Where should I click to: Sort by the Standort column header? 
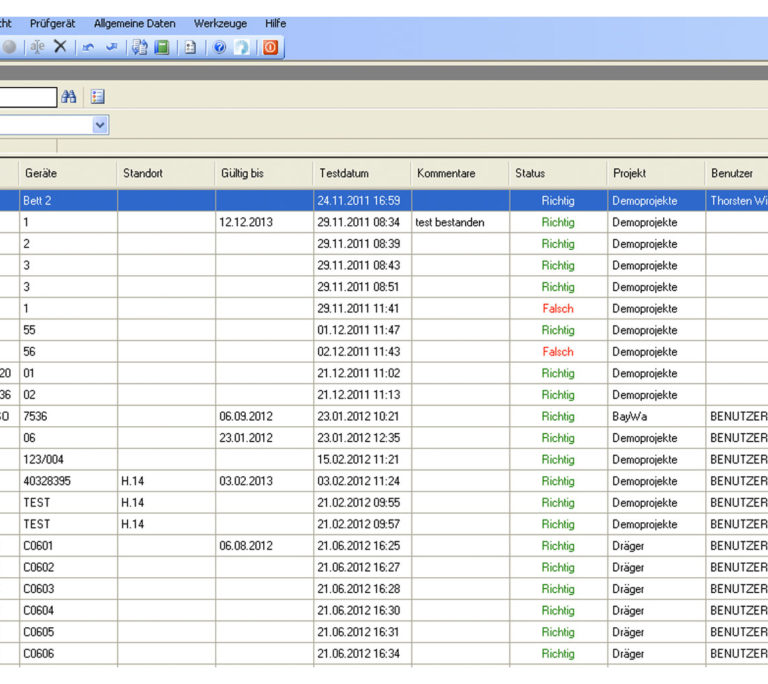tap(166, 173)
